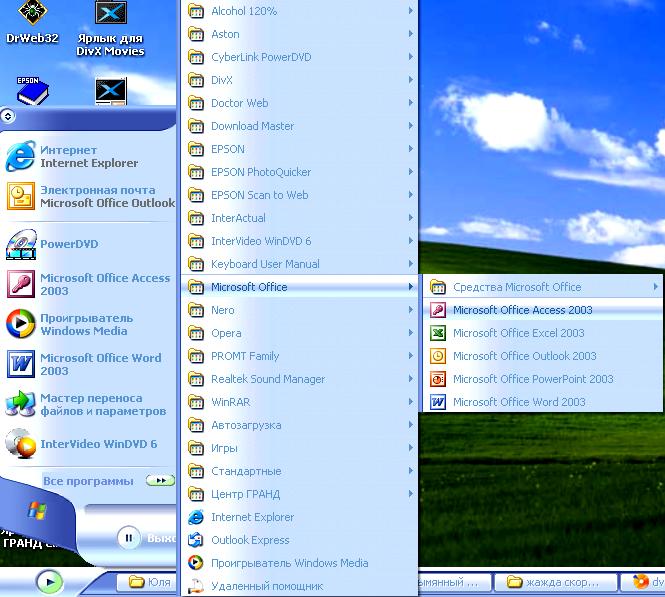Open the PROMT Family menu entry

click(x=299, y=356)
